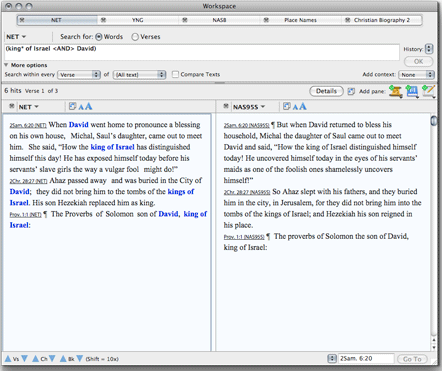Image resolution: width=442 pixels, height=371 pixels.
Task: Close the Christian Biography 2 tab
Action: [347, 20]
